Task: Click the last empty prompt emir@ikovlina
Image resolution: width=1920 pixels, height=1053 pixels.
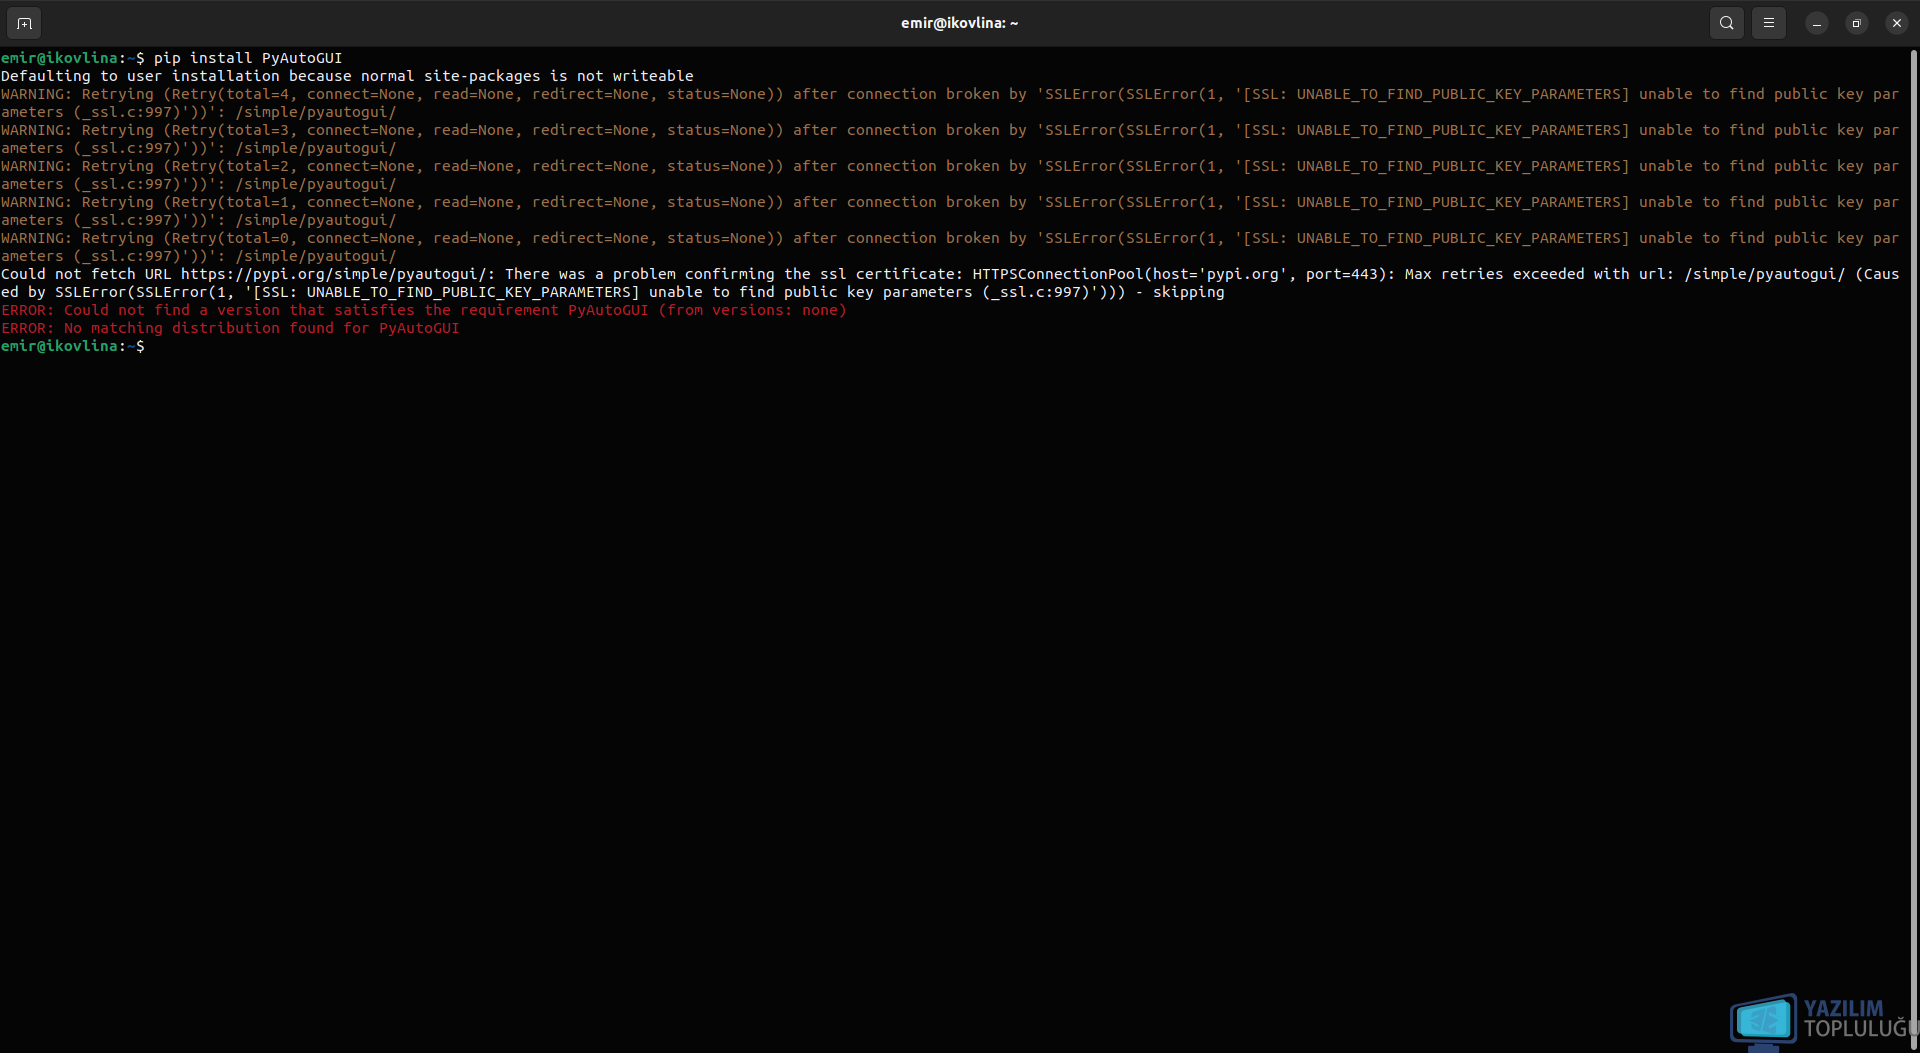Action: click(x=73, y=346)
